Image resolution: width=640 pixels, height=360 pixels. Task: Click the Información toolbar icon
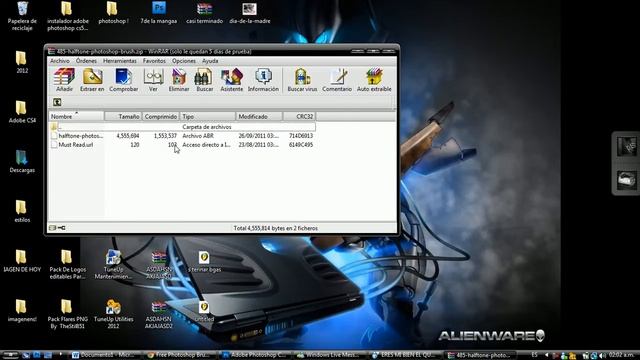(263, 80)
